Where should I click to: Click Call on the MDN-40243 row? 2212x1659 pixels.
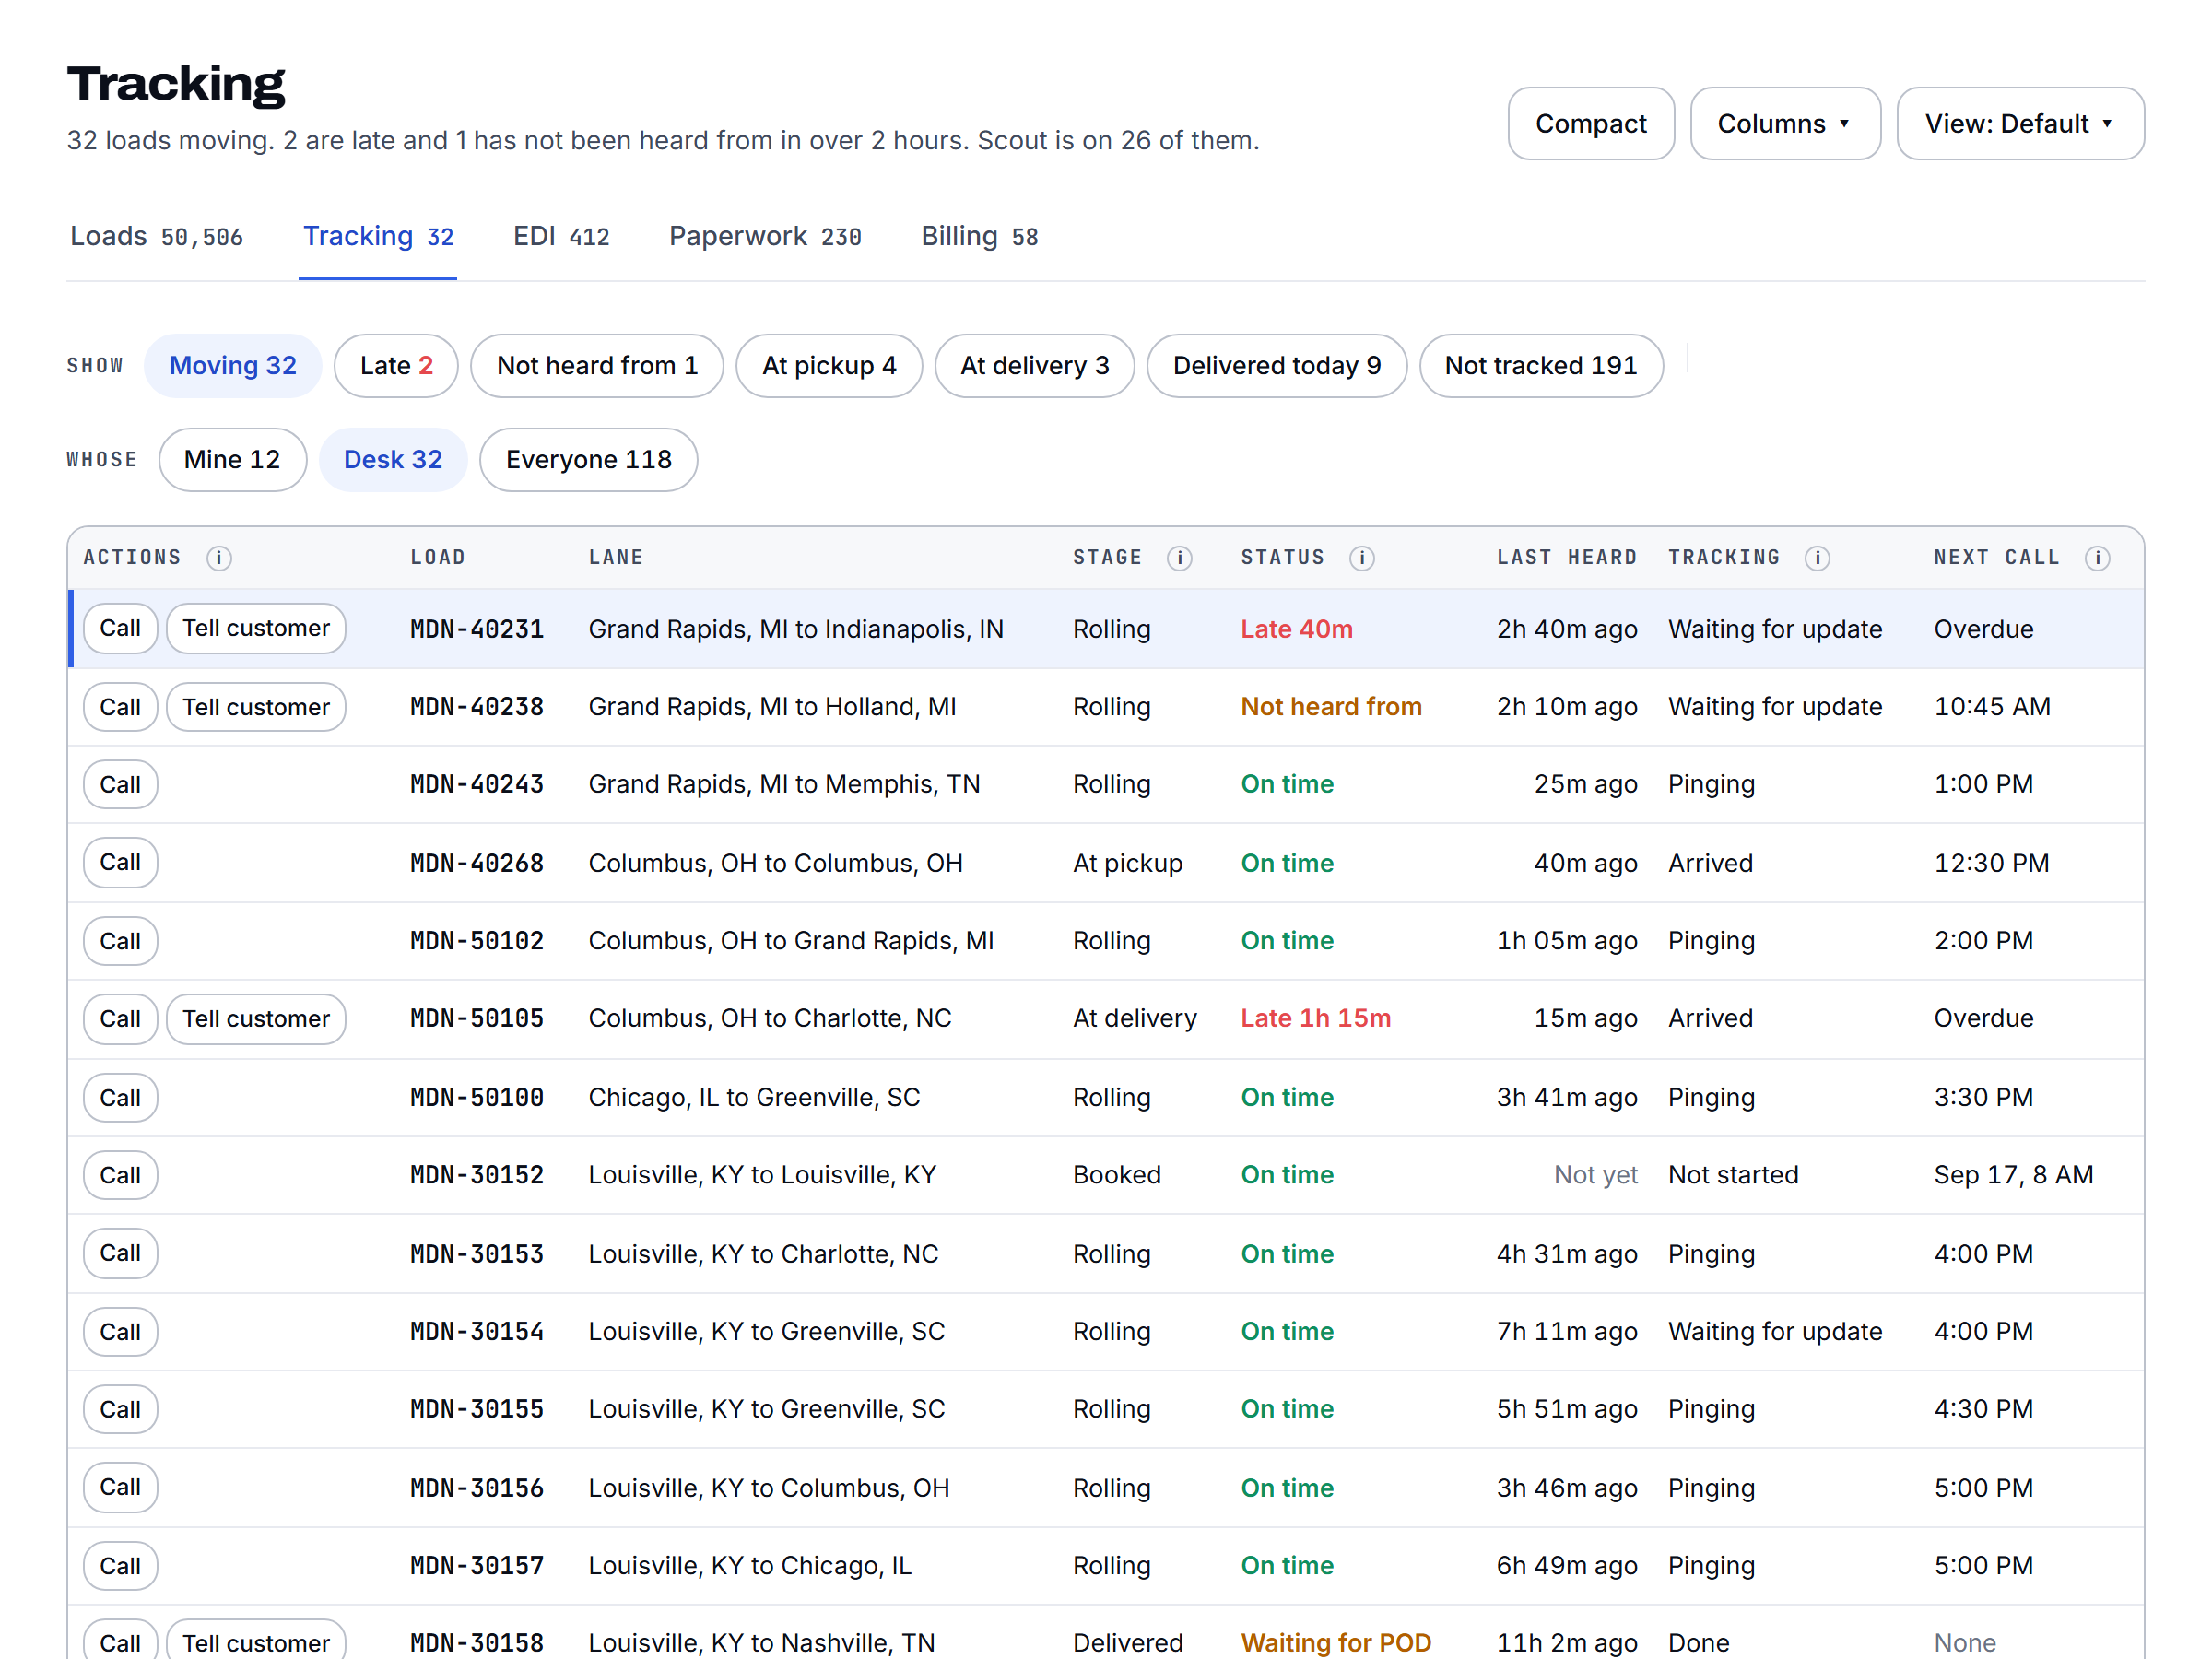coord(120,784)
